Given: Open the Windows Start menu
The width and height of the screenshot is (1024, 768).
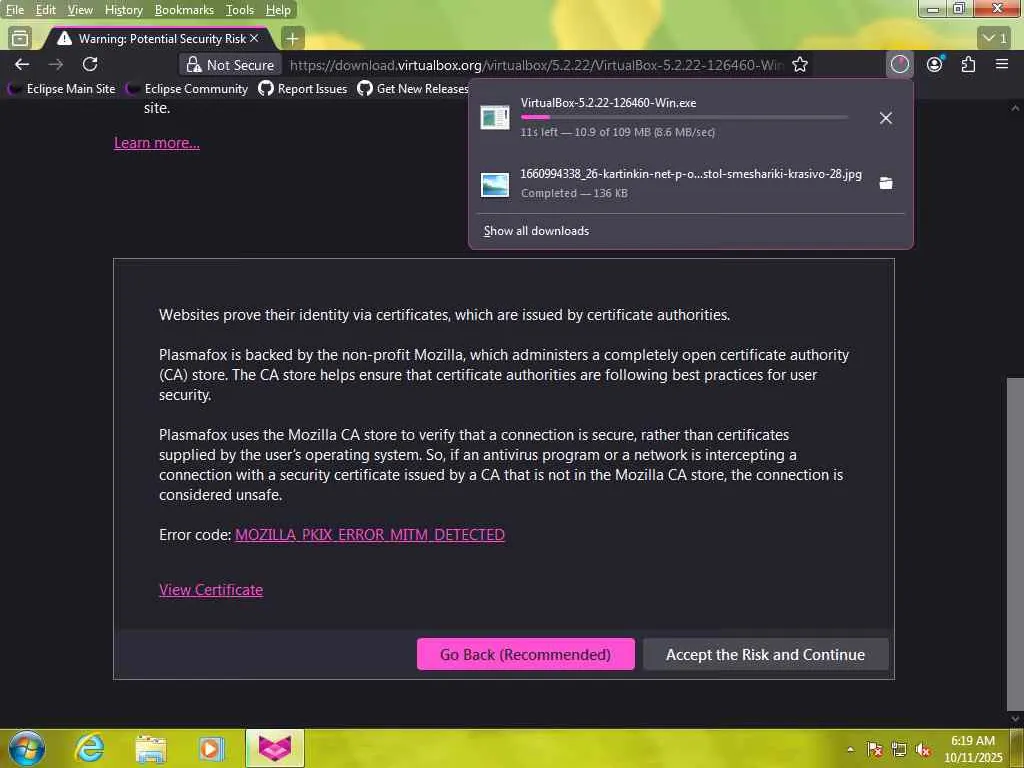Looking at the screenshot, I should point(26,748).
